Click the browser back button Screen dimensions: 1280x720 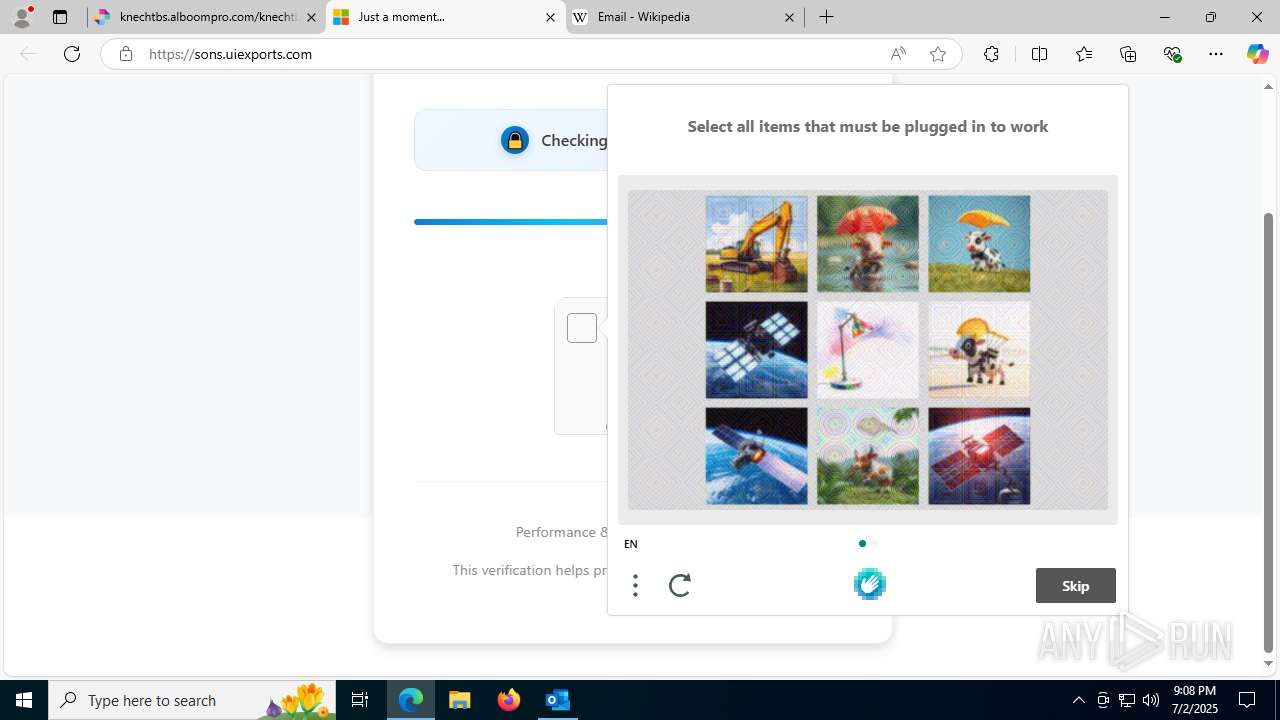[x=28, y=54]
